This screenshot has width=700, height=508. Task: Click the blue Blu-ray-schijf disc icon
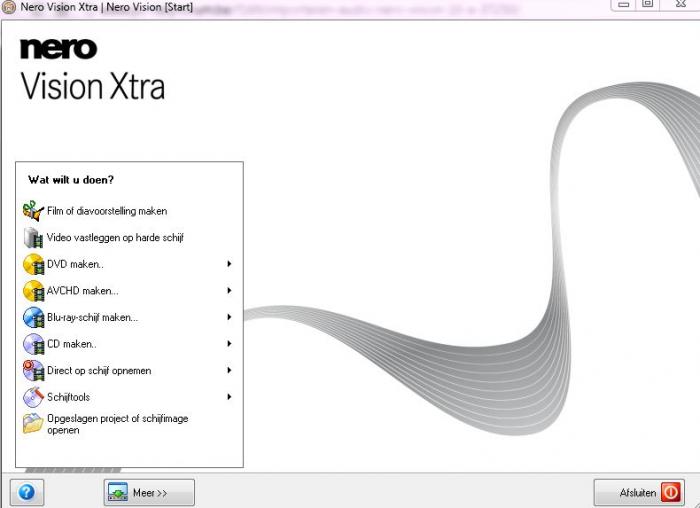point(33,317)
